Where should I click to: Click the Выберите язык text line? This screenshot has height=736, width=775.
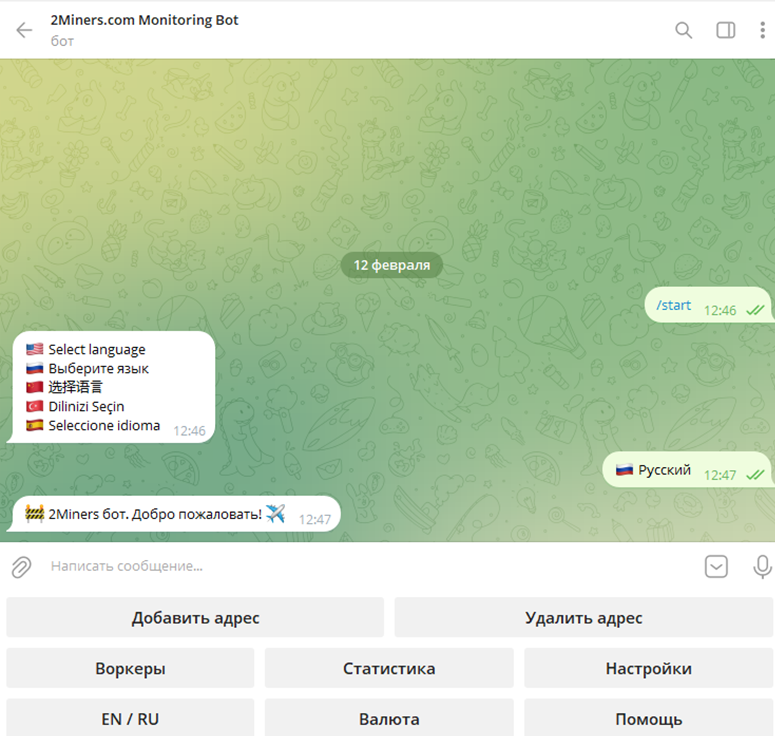tap(98, 369)
